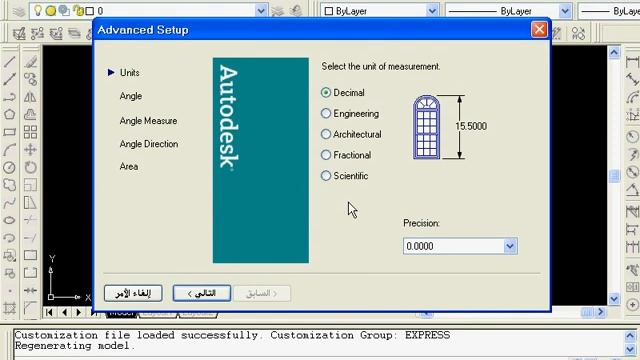Choose the Fractional unit option

click(x=346, y=155)
